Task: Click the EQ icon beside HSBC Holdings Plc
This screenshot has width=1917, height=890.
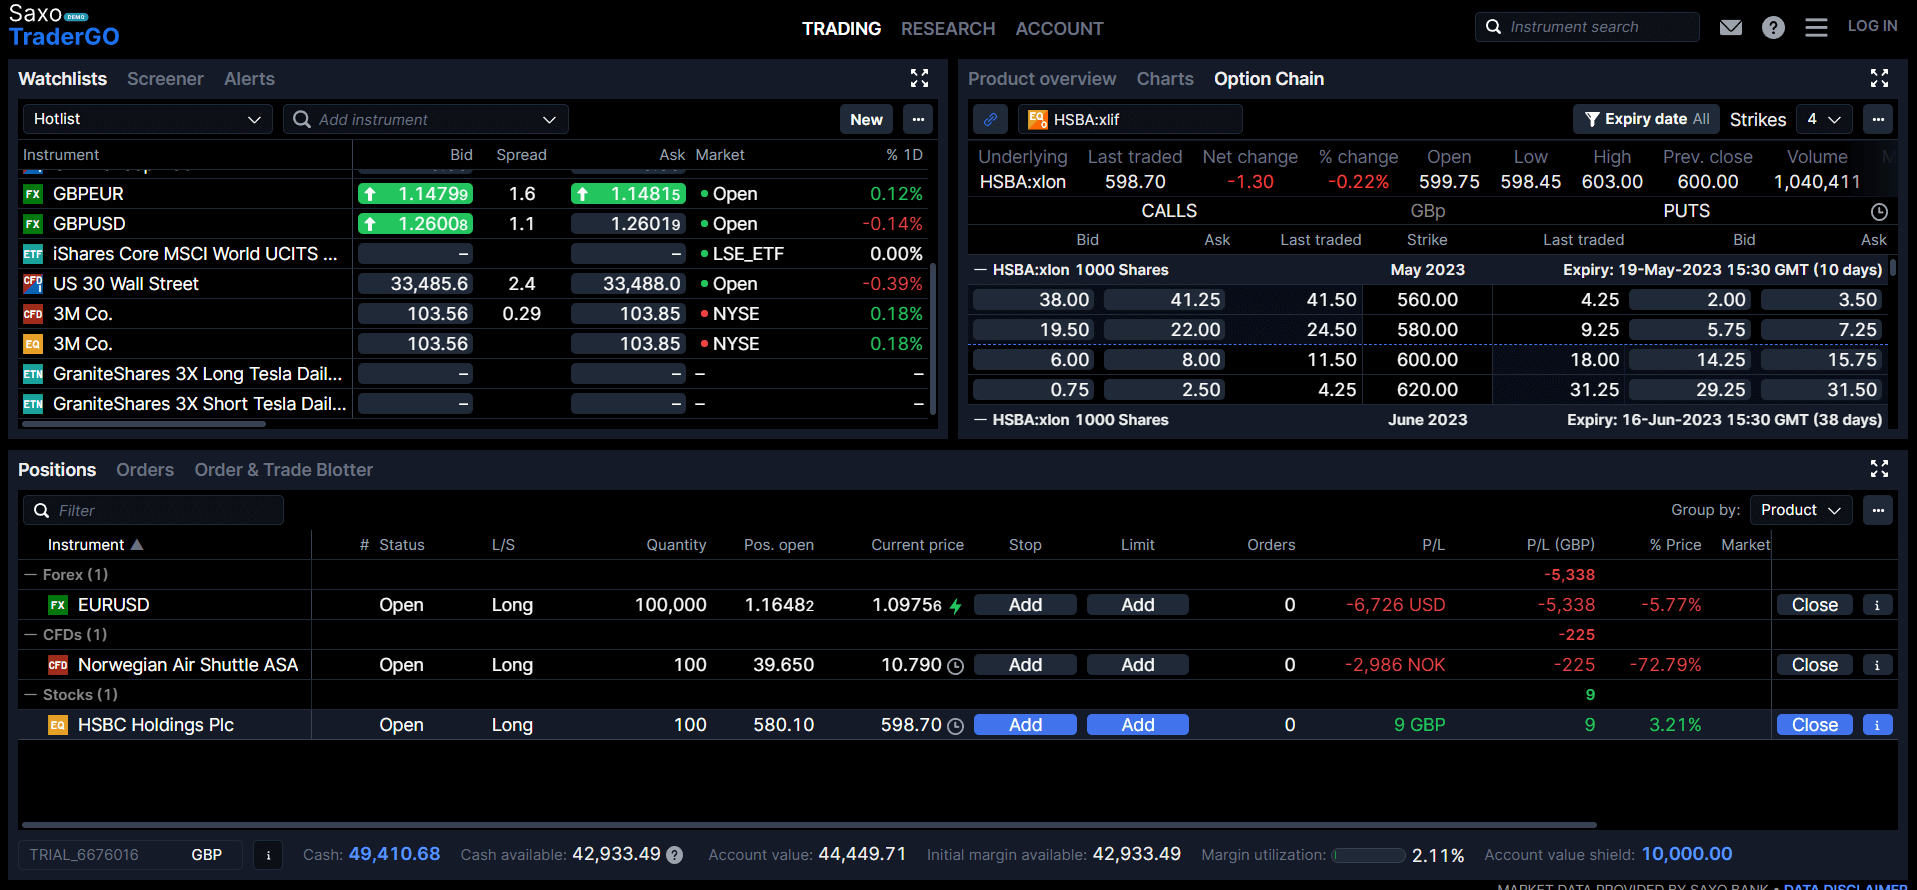Action: (58, 725)
